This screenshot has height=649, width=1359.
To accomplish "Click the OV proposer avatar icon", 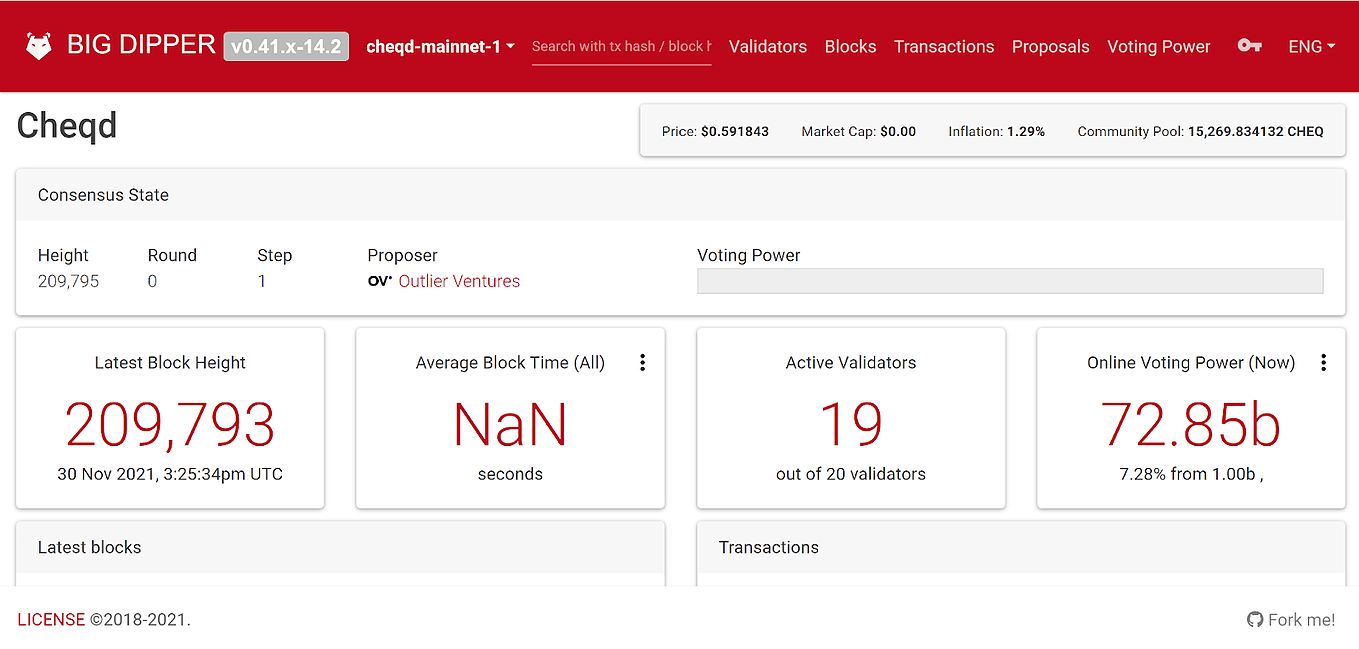I will pos(380,281).
